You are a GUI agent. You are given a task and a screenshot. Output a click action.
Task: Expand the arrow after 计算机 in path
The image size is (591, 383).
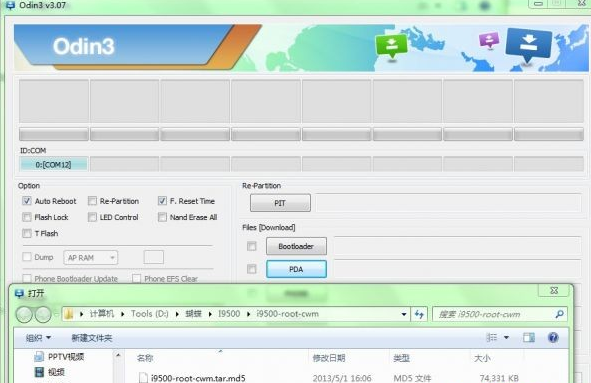pyautogui.click(x=122, y=314)
